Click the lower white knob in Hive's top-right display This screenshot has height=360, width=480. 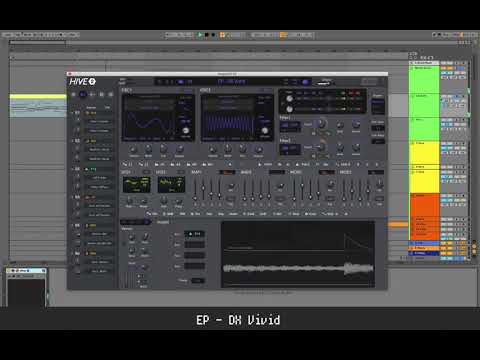[x=289, y=109]
